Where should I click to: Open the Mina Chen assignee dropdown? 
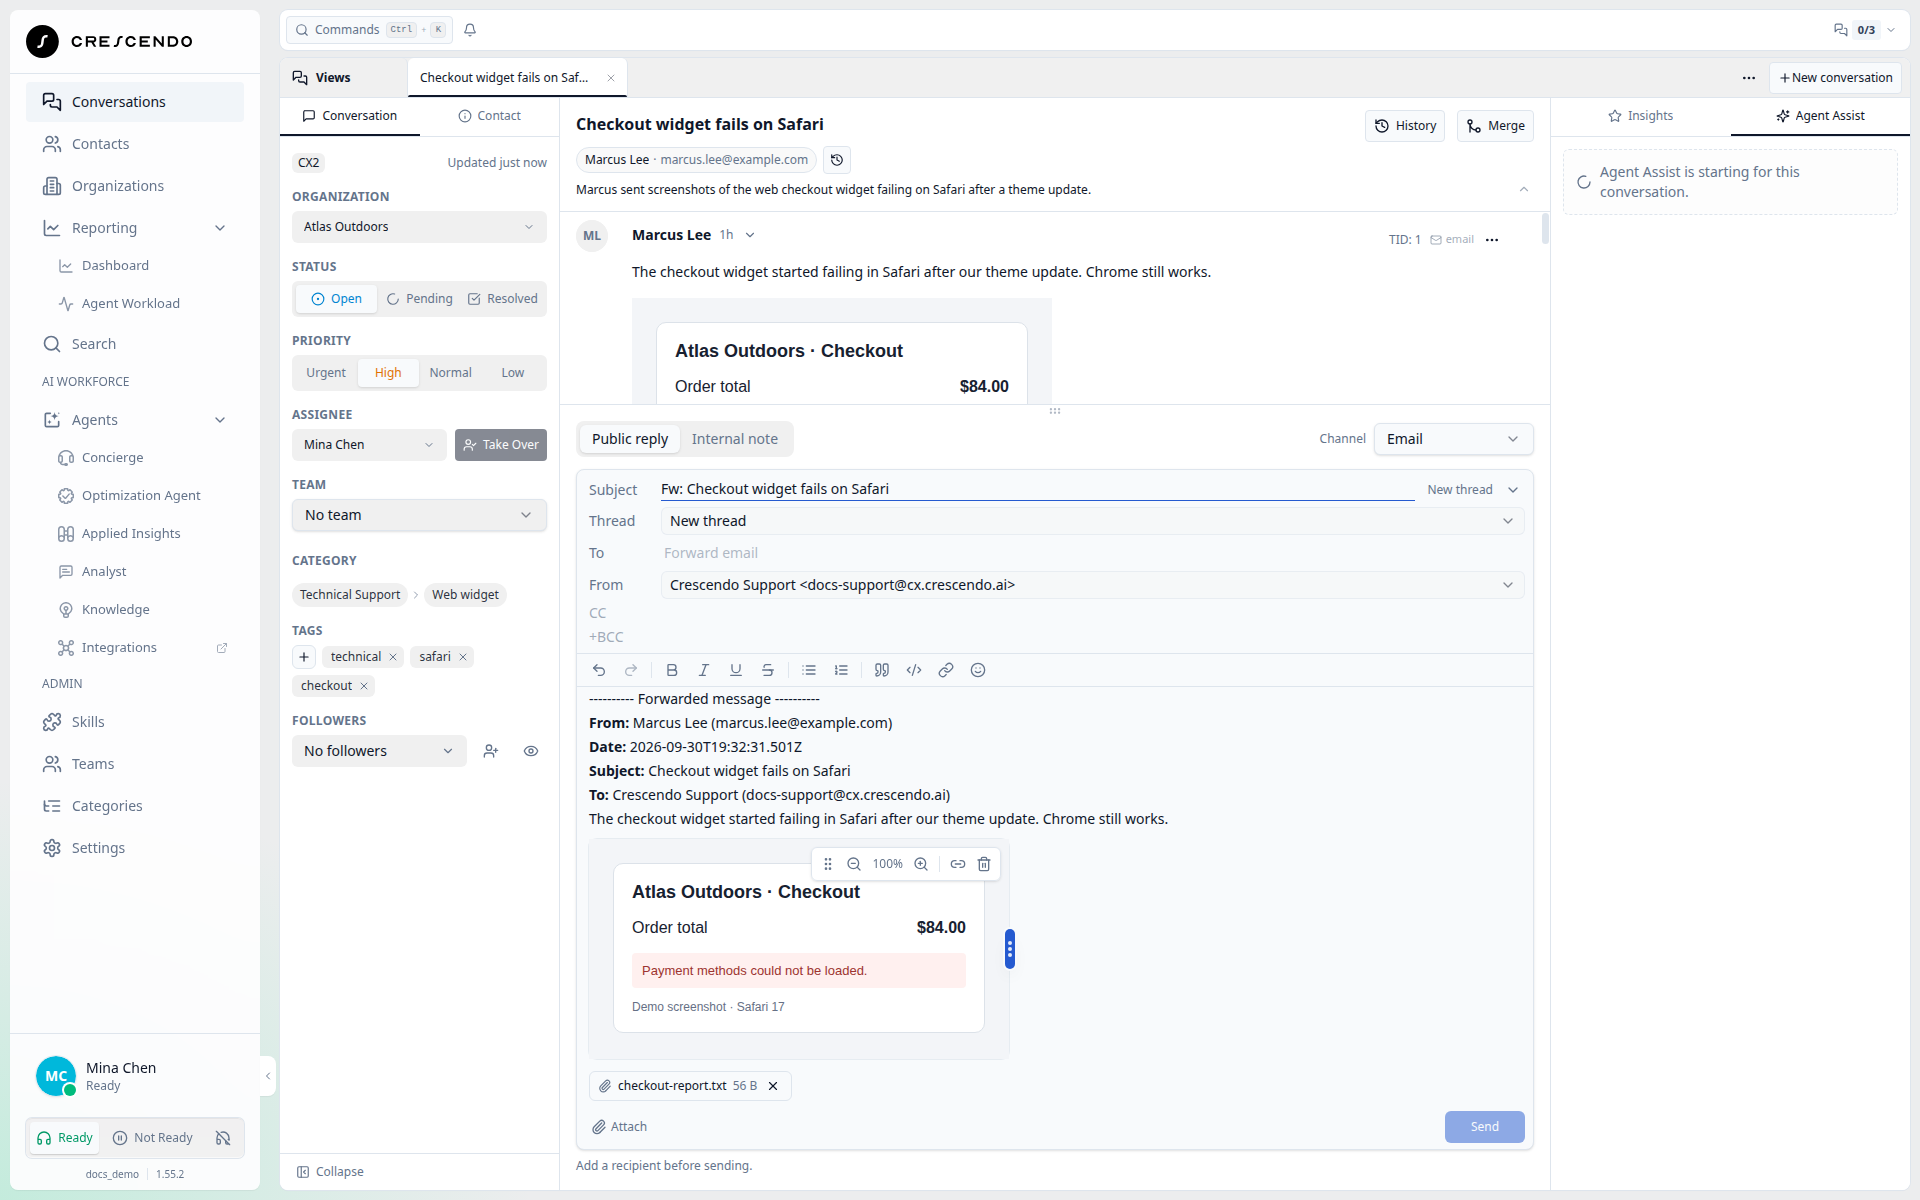(369, 445)
